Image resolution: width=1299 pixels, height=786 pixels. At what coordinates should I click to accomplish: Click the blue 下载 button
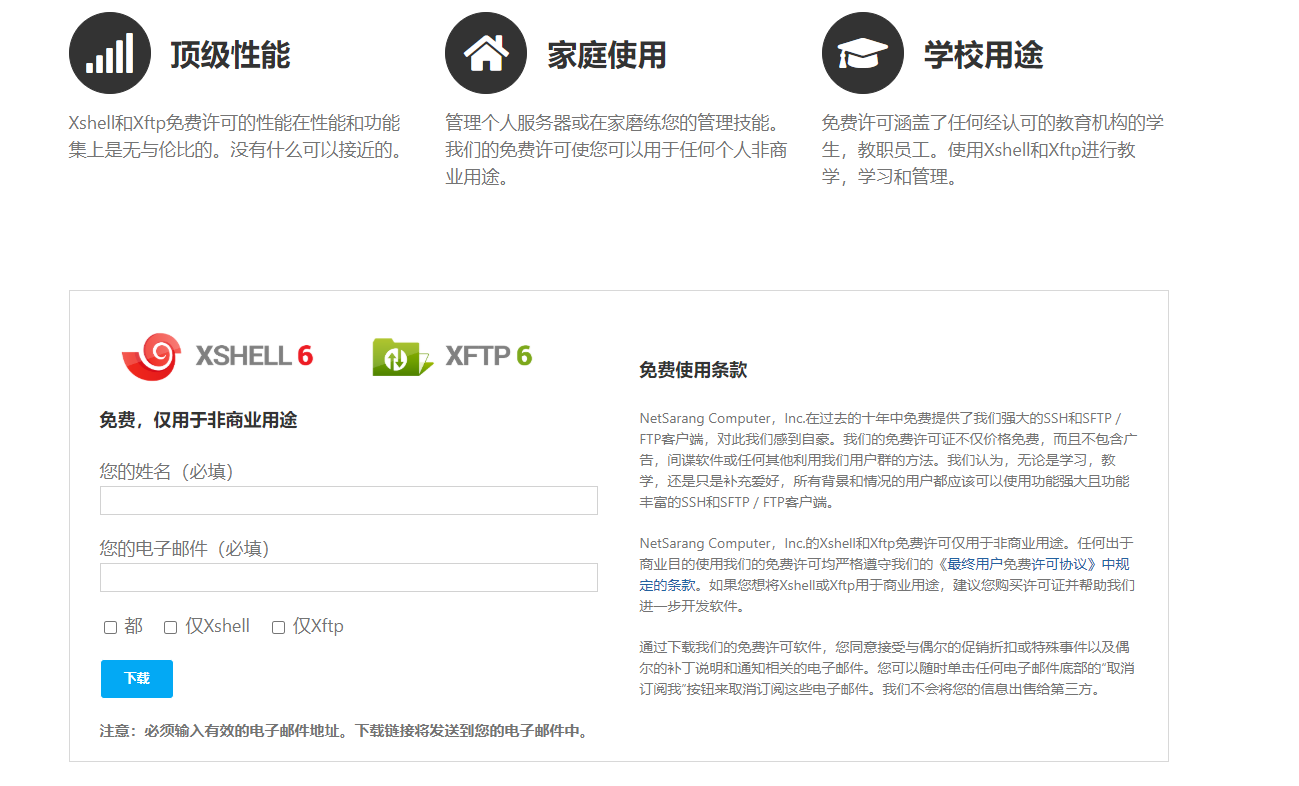point(137,678)
